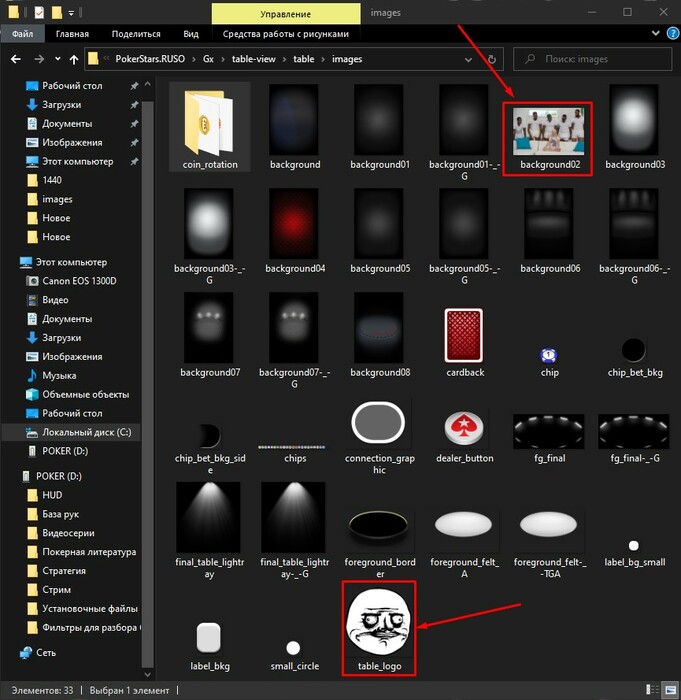Select the chips sprite file

point(294,452)
